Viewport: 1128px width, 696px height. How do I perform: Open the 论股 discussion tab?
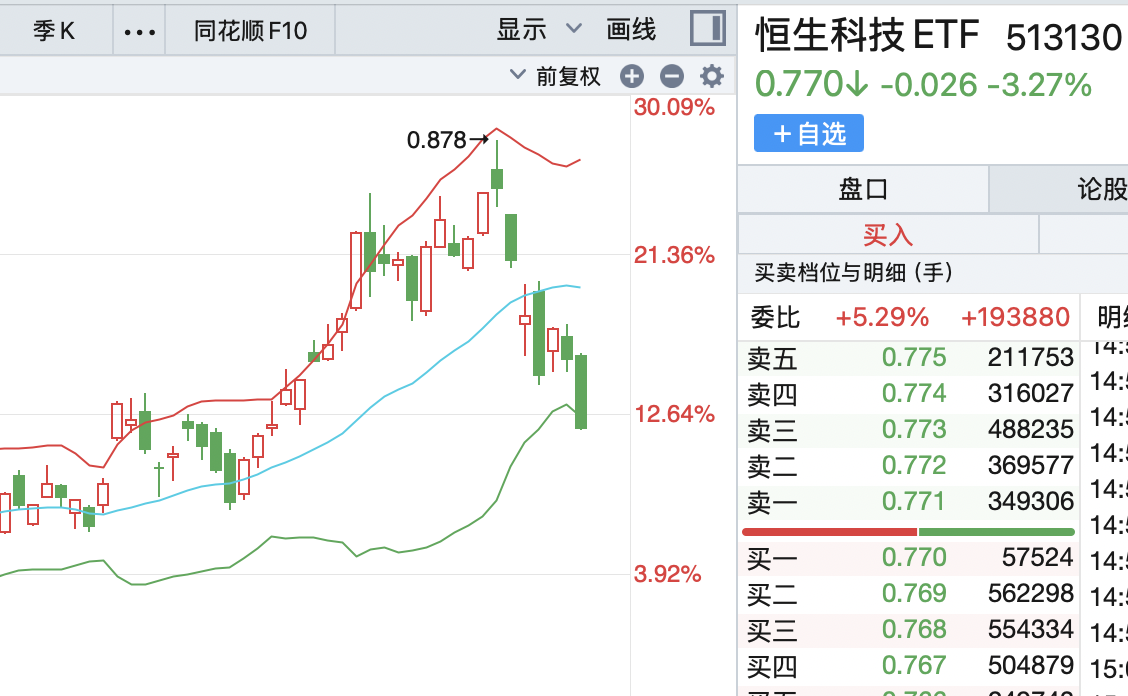1101,189
